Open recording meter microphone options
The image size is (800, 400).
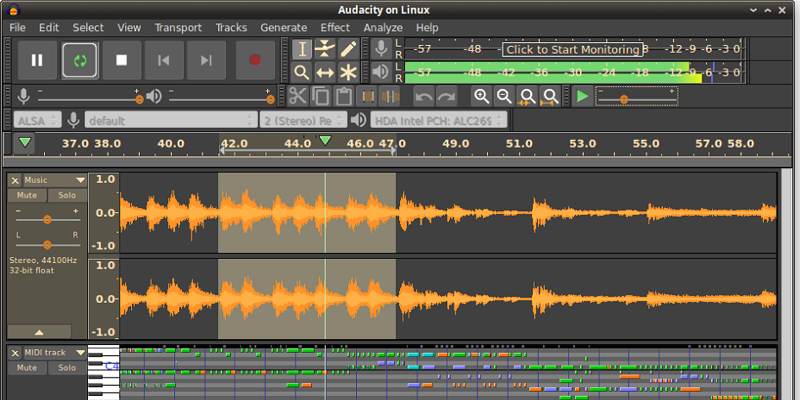point(381,49)
